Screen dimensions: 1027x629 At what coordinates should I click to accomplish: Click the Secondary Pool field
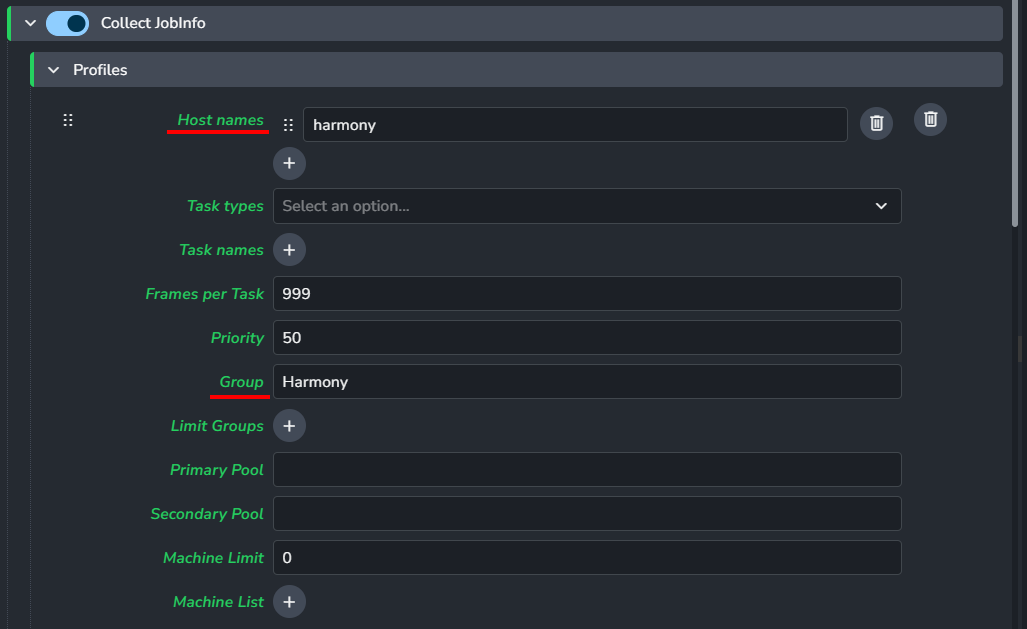point(587,513)
